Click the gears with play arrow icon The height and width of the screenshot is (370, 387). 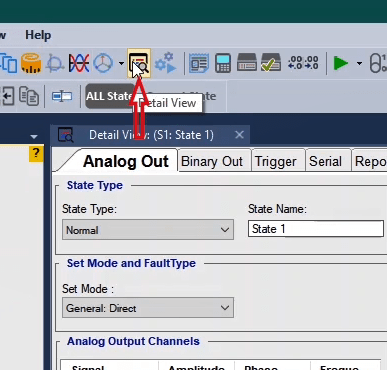[165, 63]
